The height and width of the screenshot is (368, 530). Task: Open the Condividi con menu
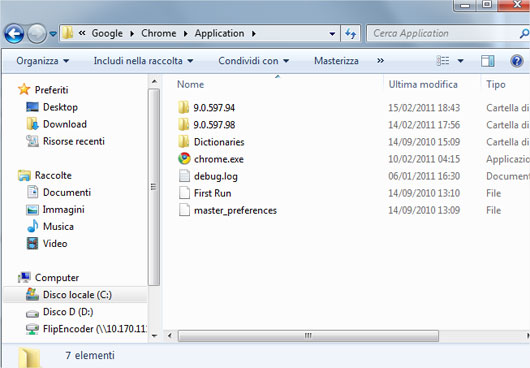254,61
